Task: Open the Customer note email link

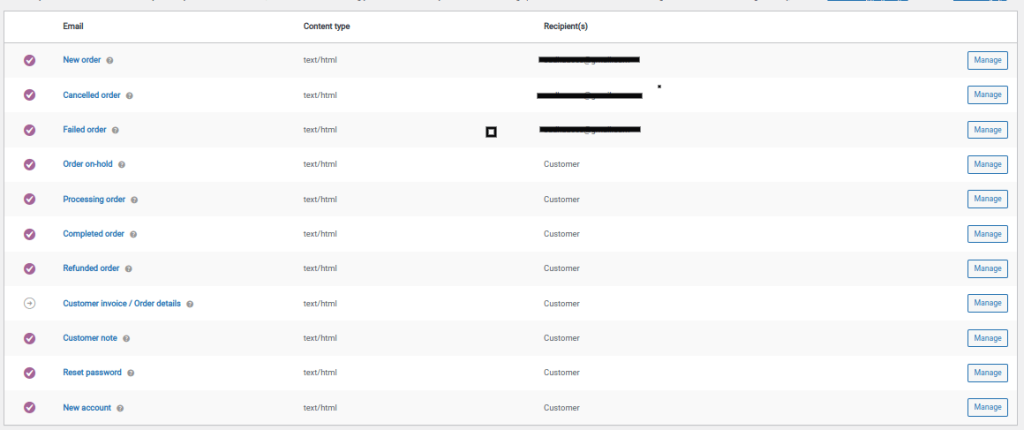Action: click(90, 338)
